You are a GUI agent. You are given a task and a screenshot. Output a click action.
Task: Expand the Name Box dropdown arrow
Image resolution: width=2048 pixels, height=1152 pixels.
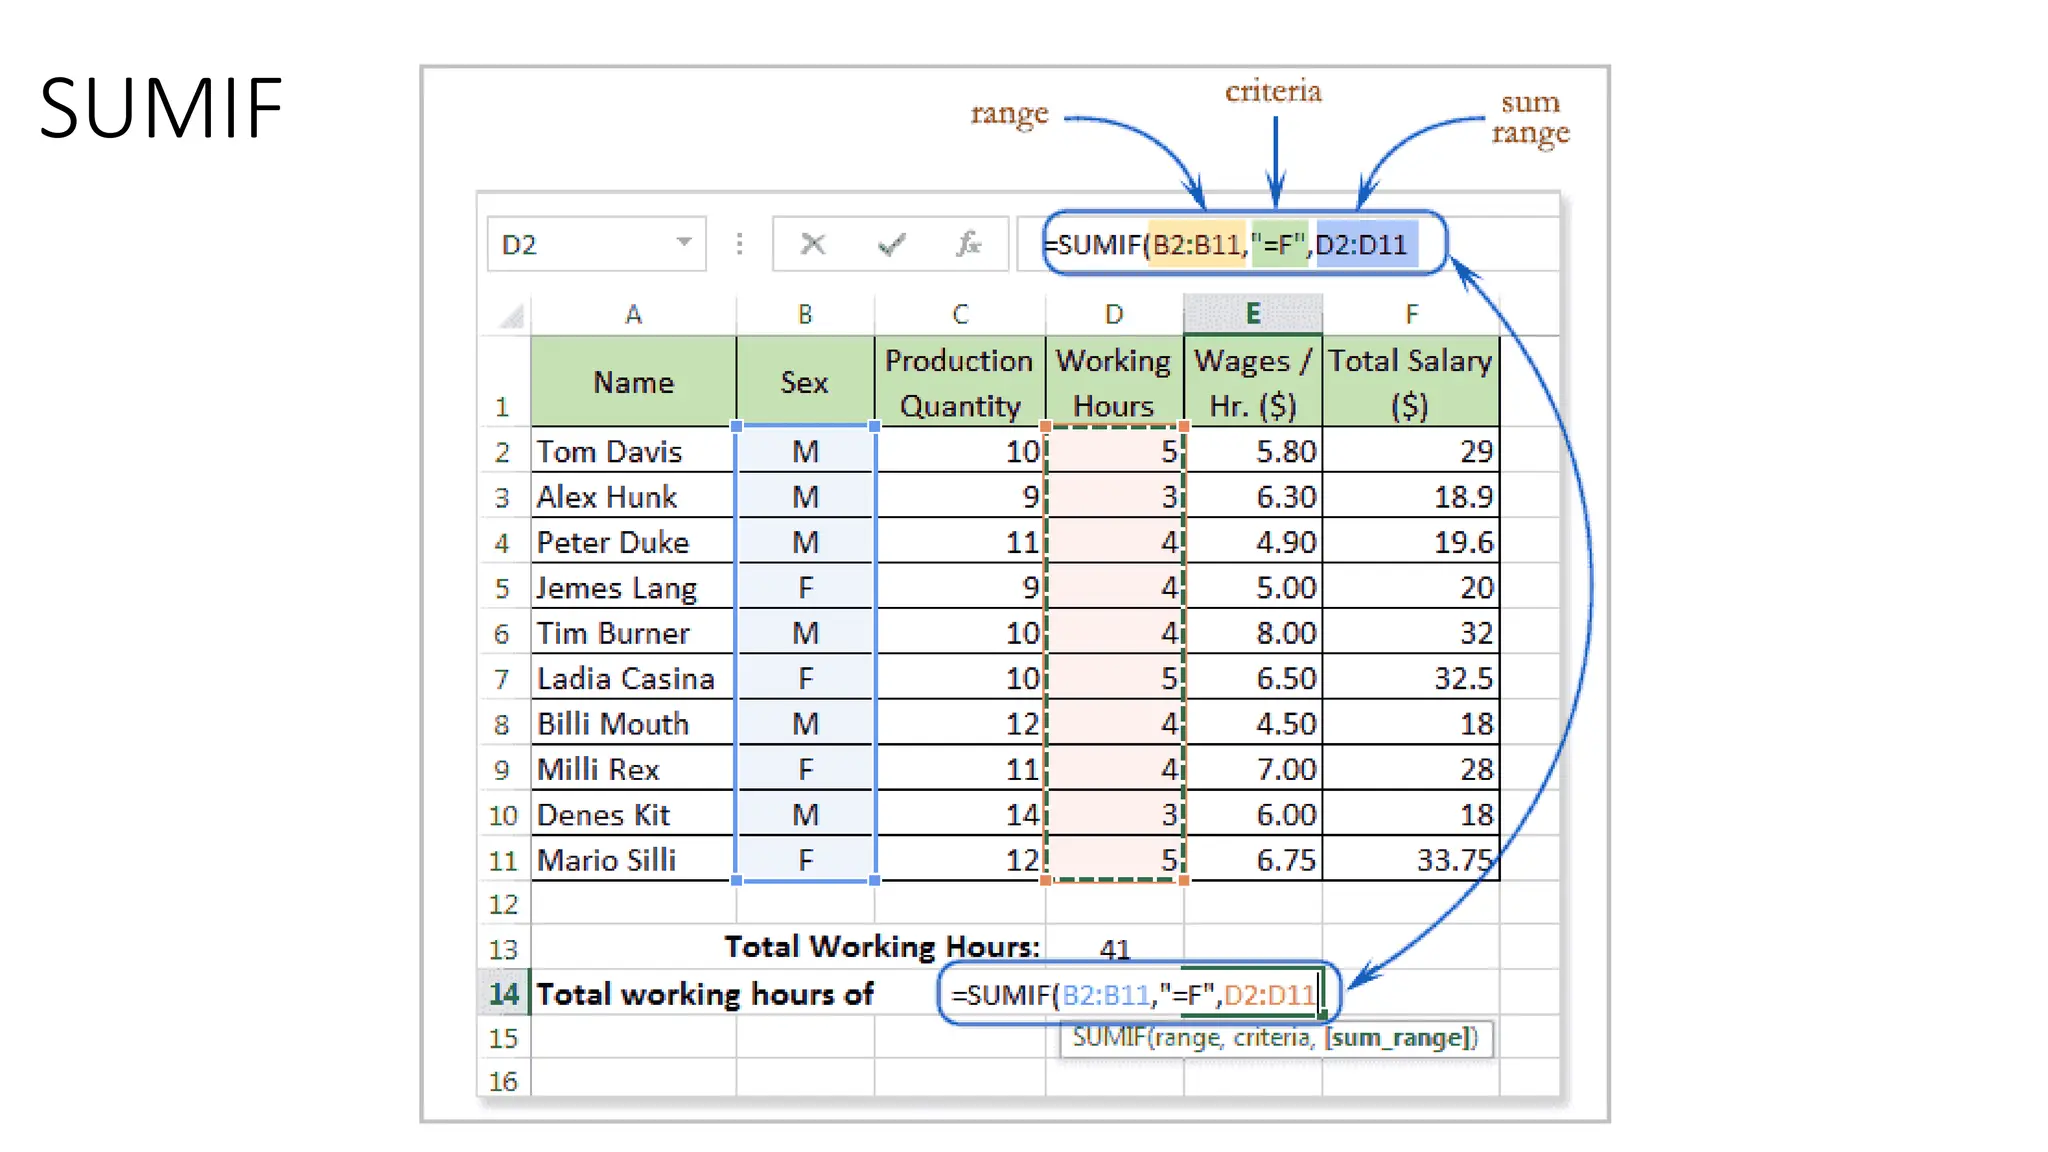[684, 243]
